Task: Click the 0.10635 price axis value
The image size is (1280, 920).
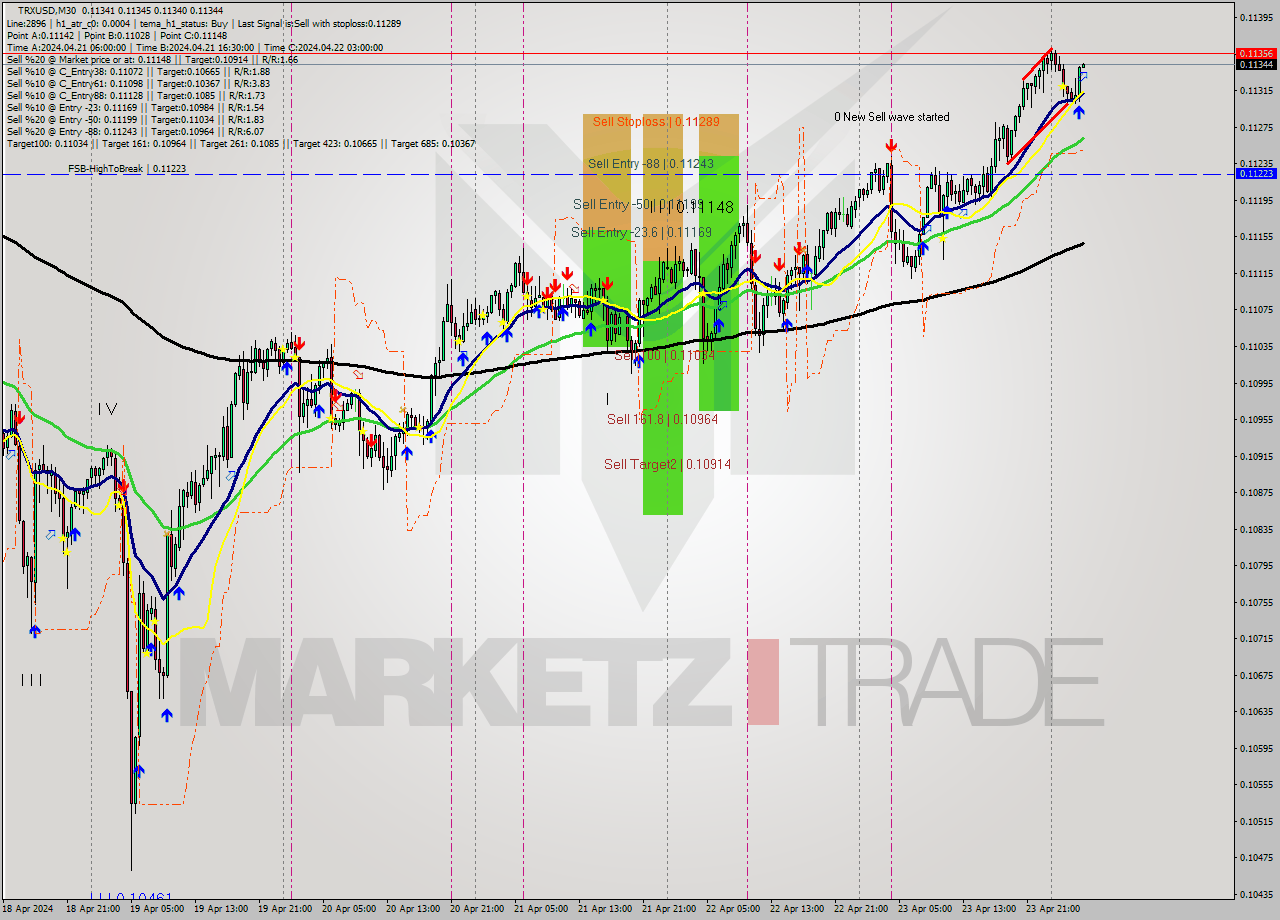Action: 1255,712
